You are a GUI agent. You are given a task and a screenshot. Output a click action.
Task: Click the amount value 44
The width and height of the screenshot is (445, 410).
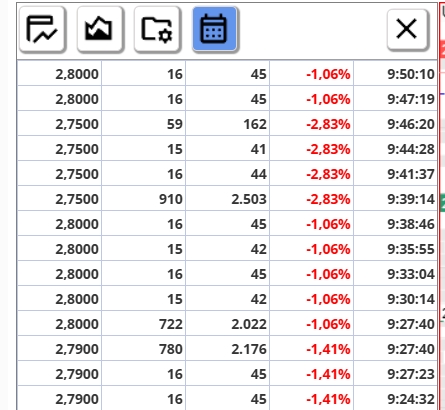pyautogui.click(x=259, y=174)
